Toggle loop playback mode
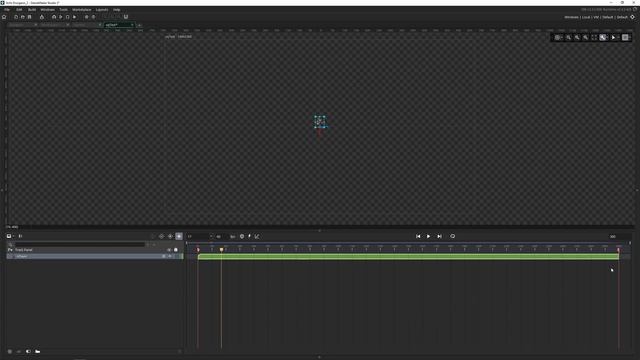The height and width of the screenshot is (360, 640). point(453,236)
